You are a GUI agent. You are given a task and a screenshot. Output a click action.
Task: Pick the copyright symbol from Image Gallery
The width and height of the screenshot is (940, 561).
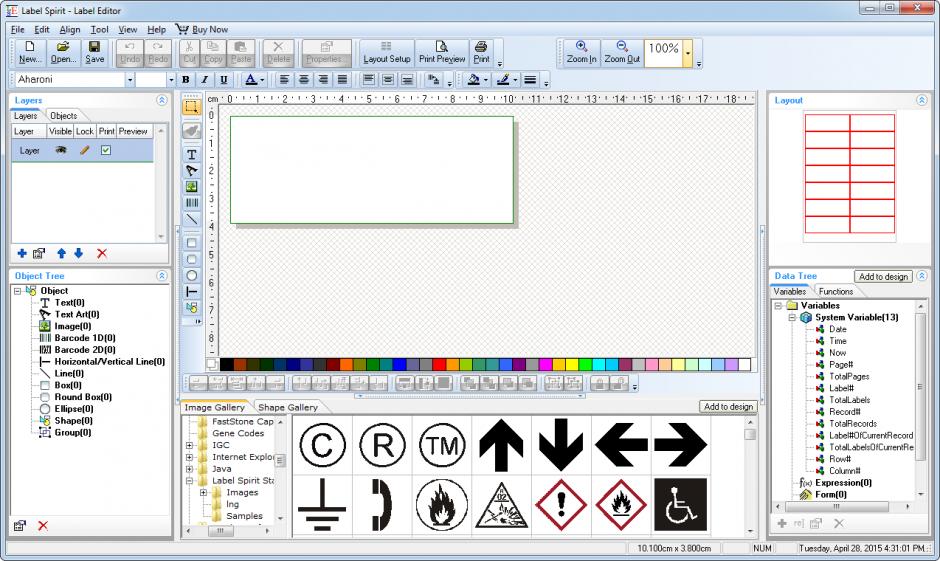coord(323,445)
